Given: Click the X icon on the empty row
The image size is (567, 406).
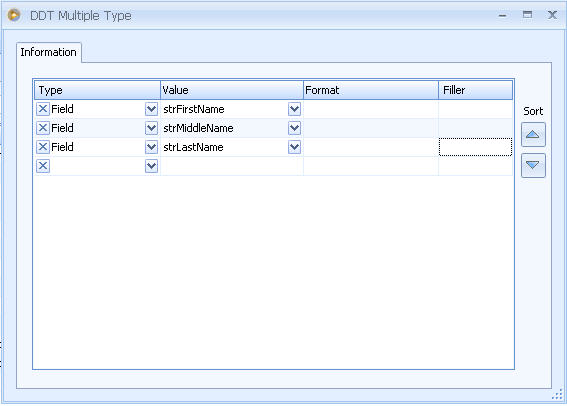Looking at the screenshot, I should 43,166.
